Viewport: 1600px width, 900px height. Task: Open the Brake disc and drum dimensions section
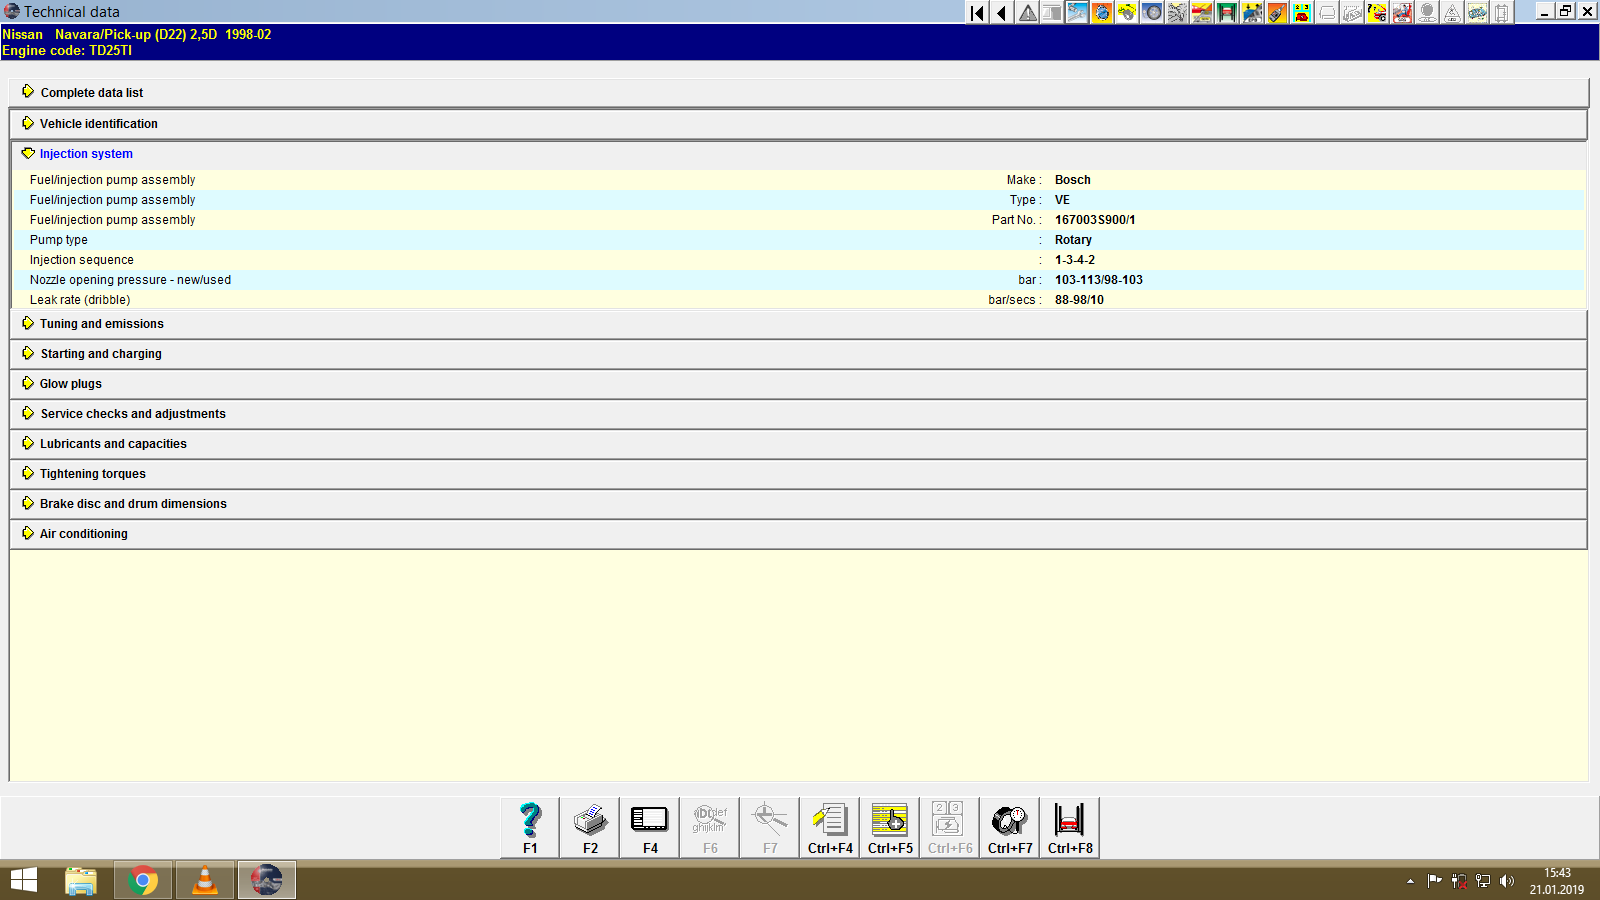tap(131, 503)
